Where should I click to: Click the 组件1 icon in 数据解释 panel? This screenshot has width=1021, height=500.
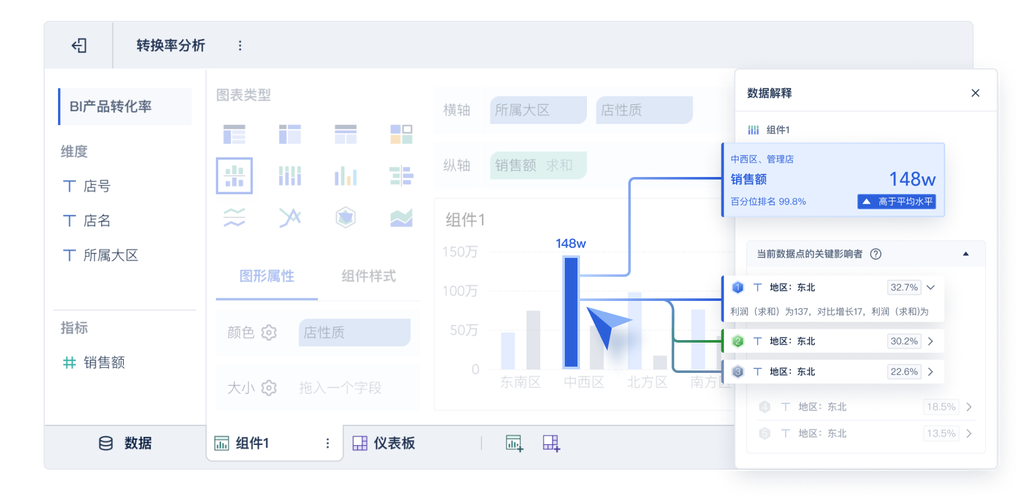[753, 130]
